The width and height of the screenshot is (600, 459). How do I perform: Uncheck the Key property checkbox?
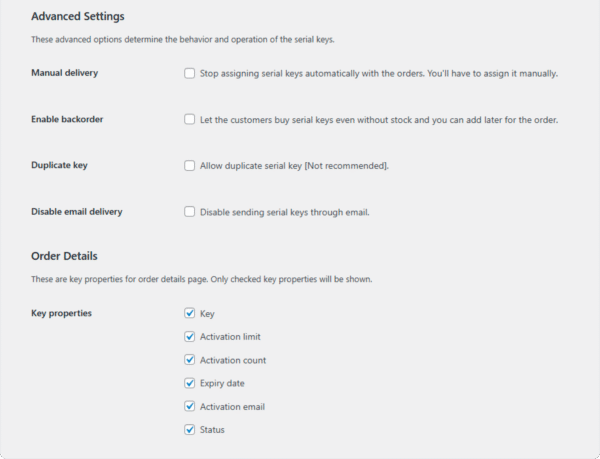(190, 314)
